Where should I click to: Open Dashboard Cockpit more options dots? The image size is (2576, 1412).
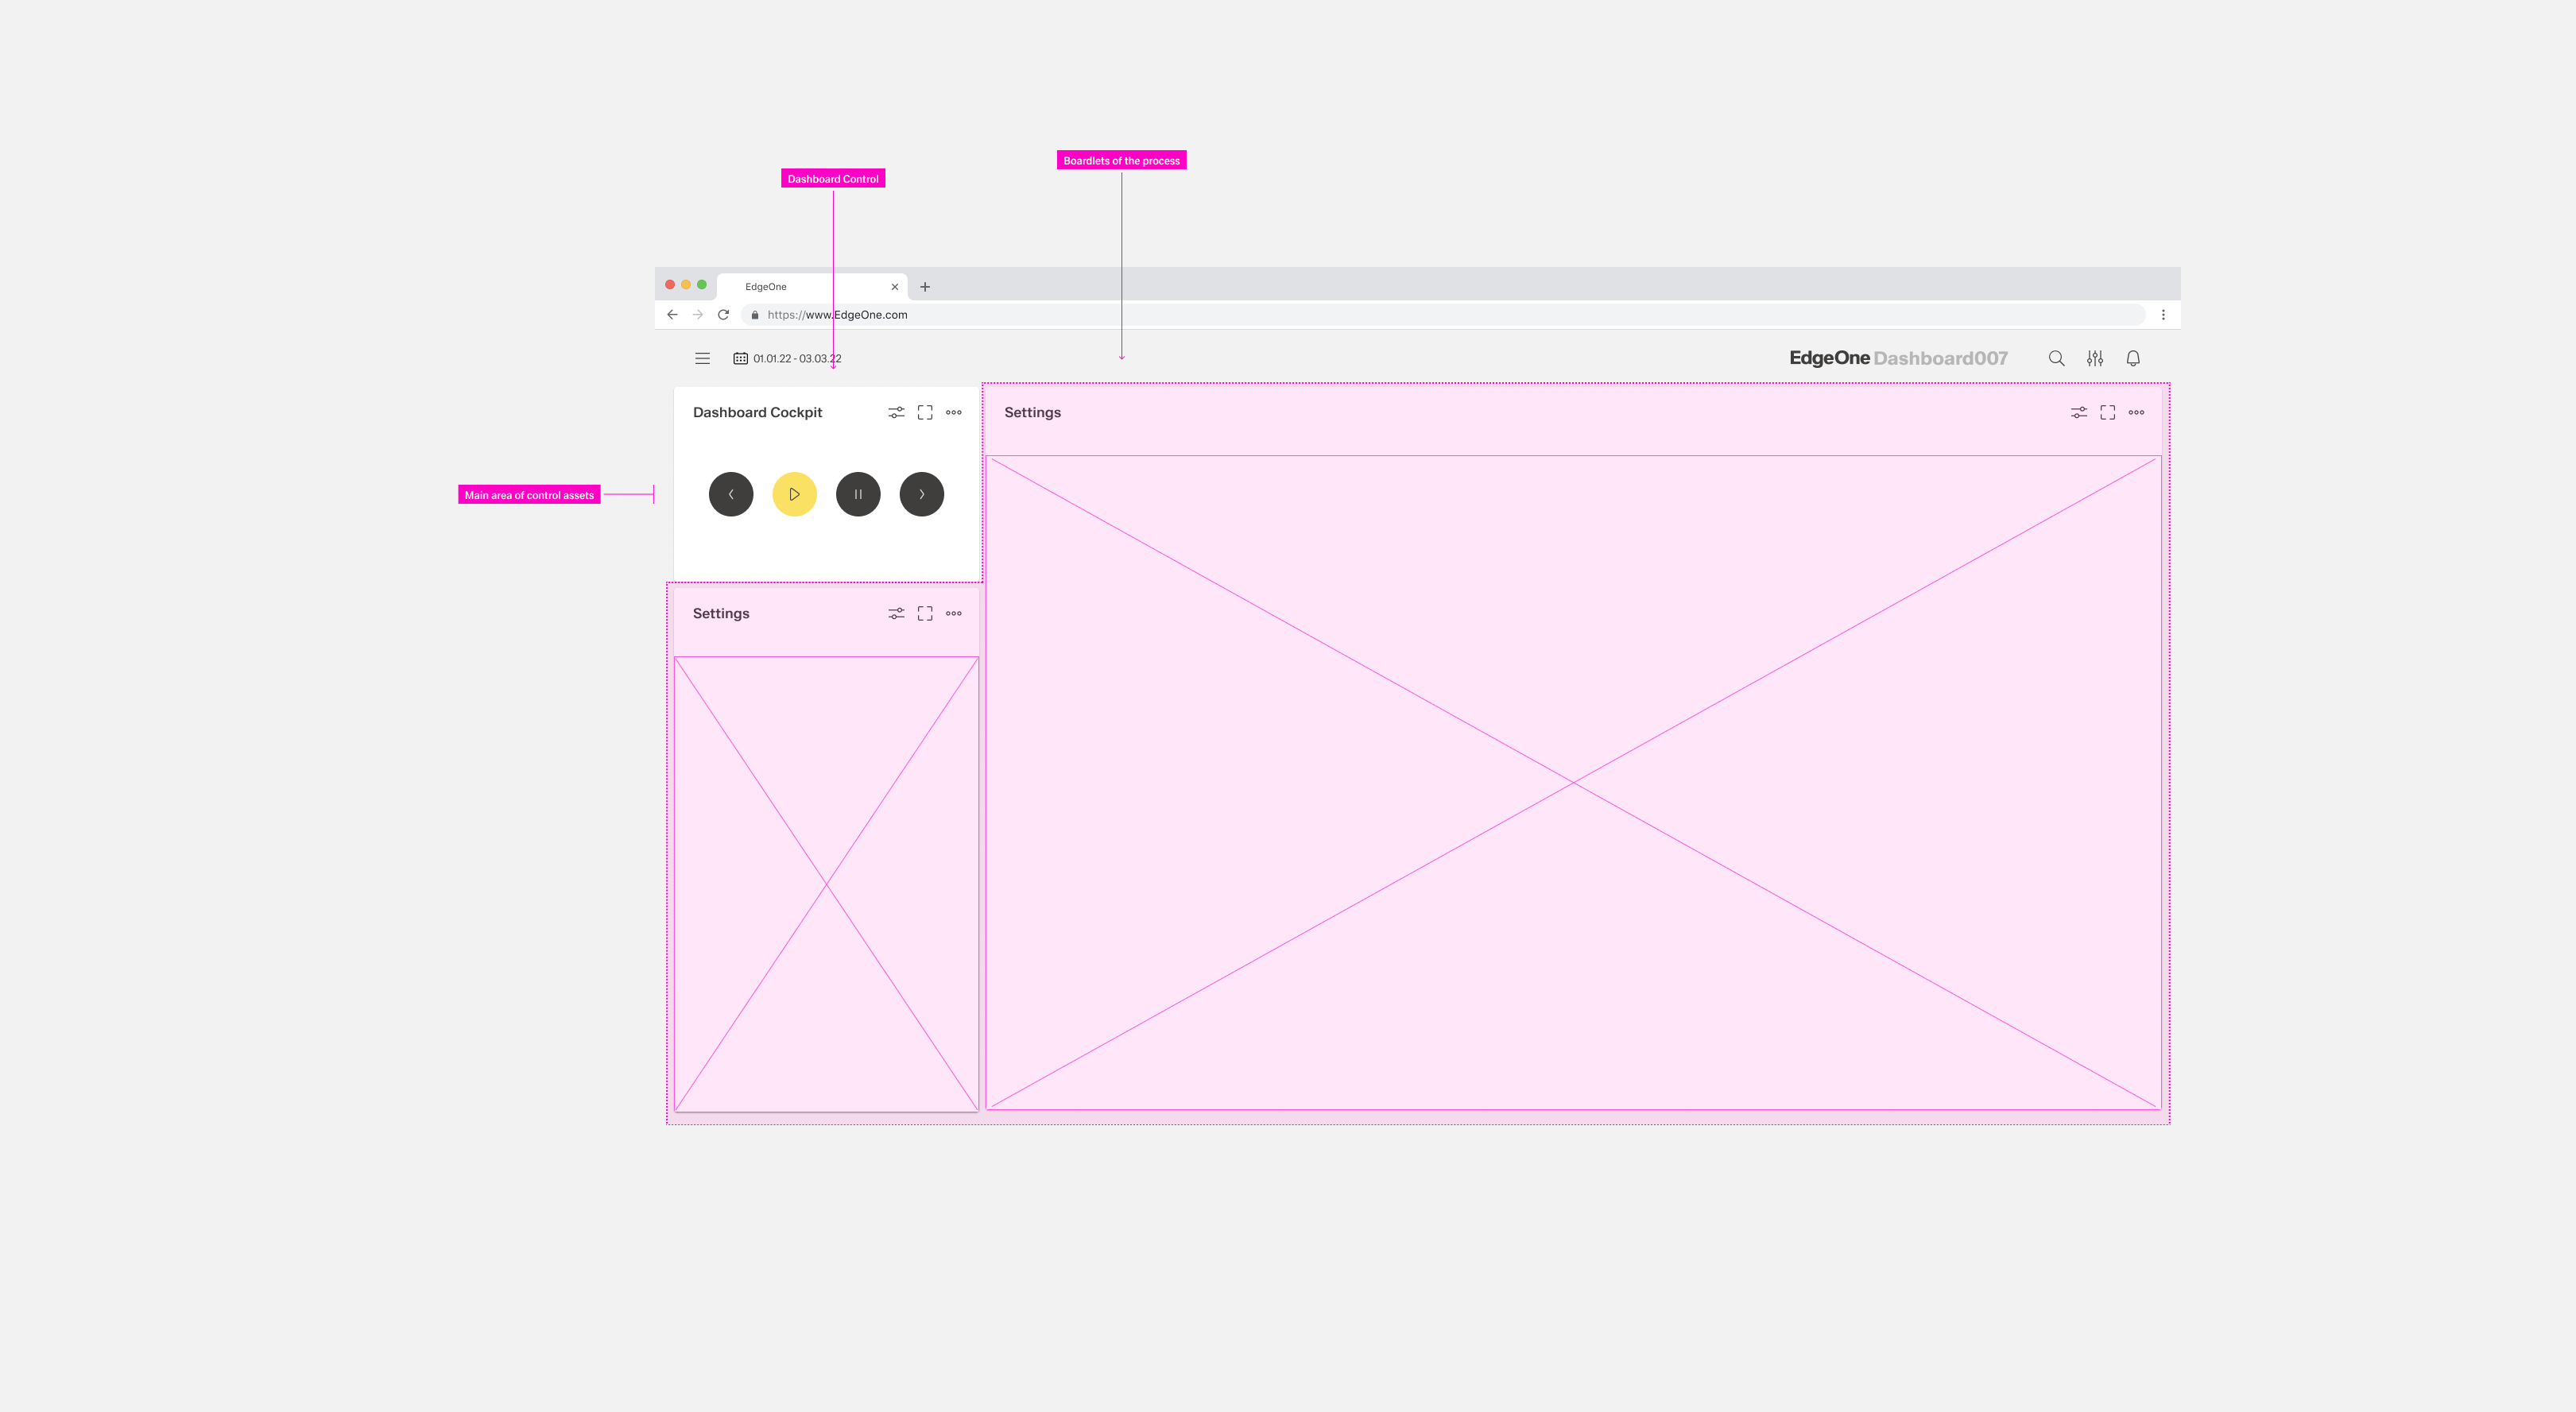click(954, 412)
